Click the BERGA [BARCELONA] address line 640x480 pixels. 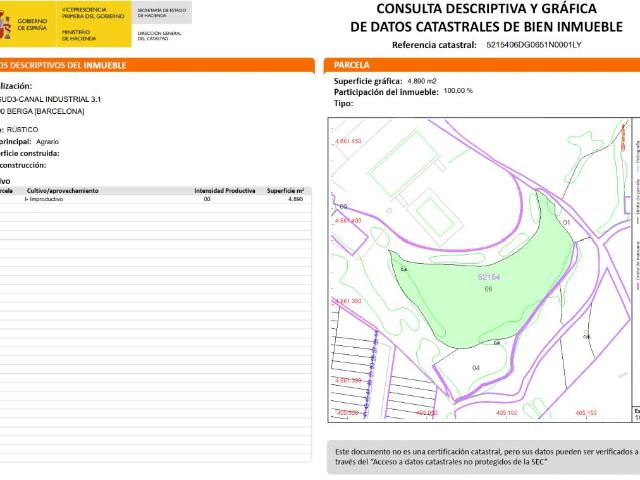tap(45, 111)
